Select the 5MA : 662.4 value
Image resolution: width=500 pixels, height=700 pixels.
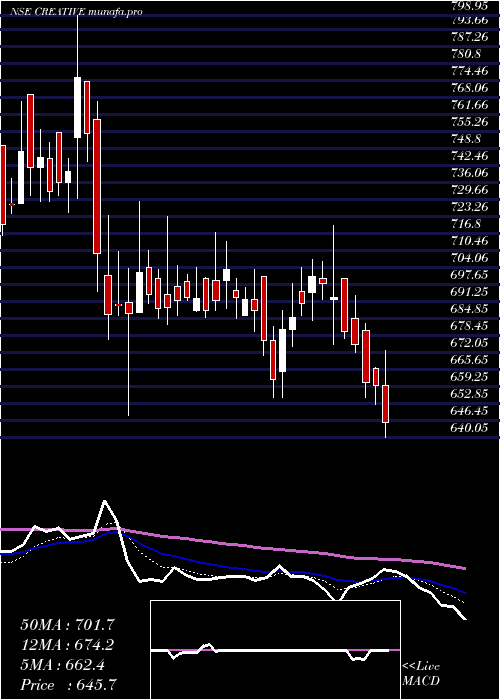click(63, 665)
